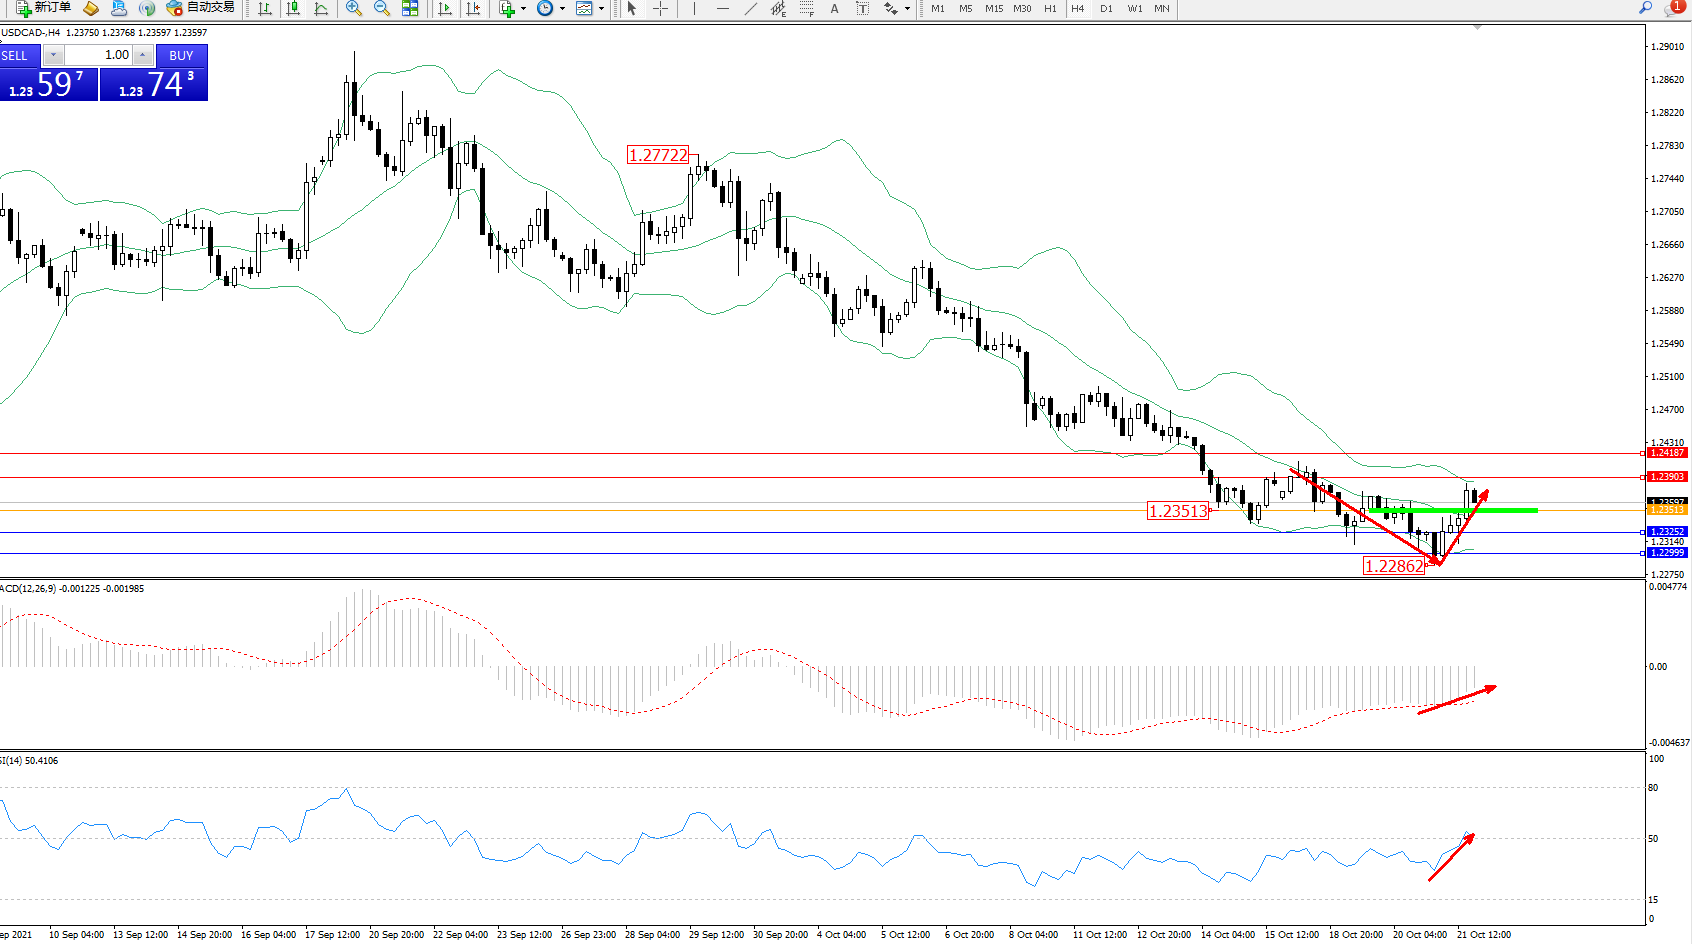The width and height of the screenshot is (1692, 944).
Task: Click the lot volume input field
Action: tap(100, 55)
